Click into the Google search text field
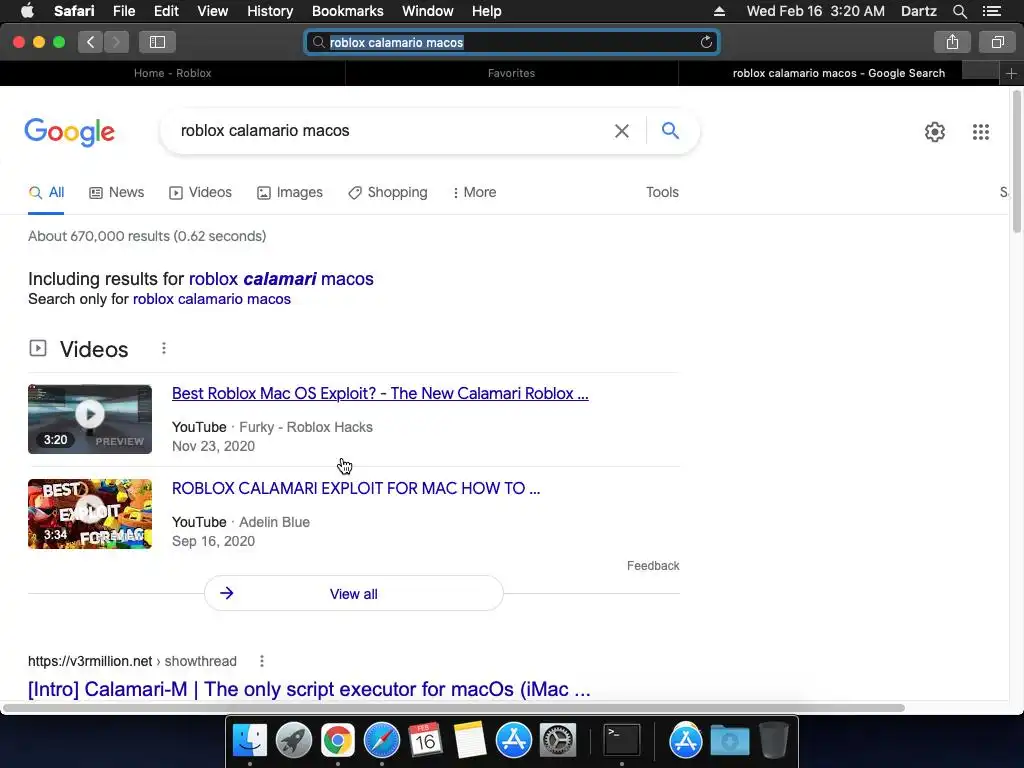 click(392, 131)
